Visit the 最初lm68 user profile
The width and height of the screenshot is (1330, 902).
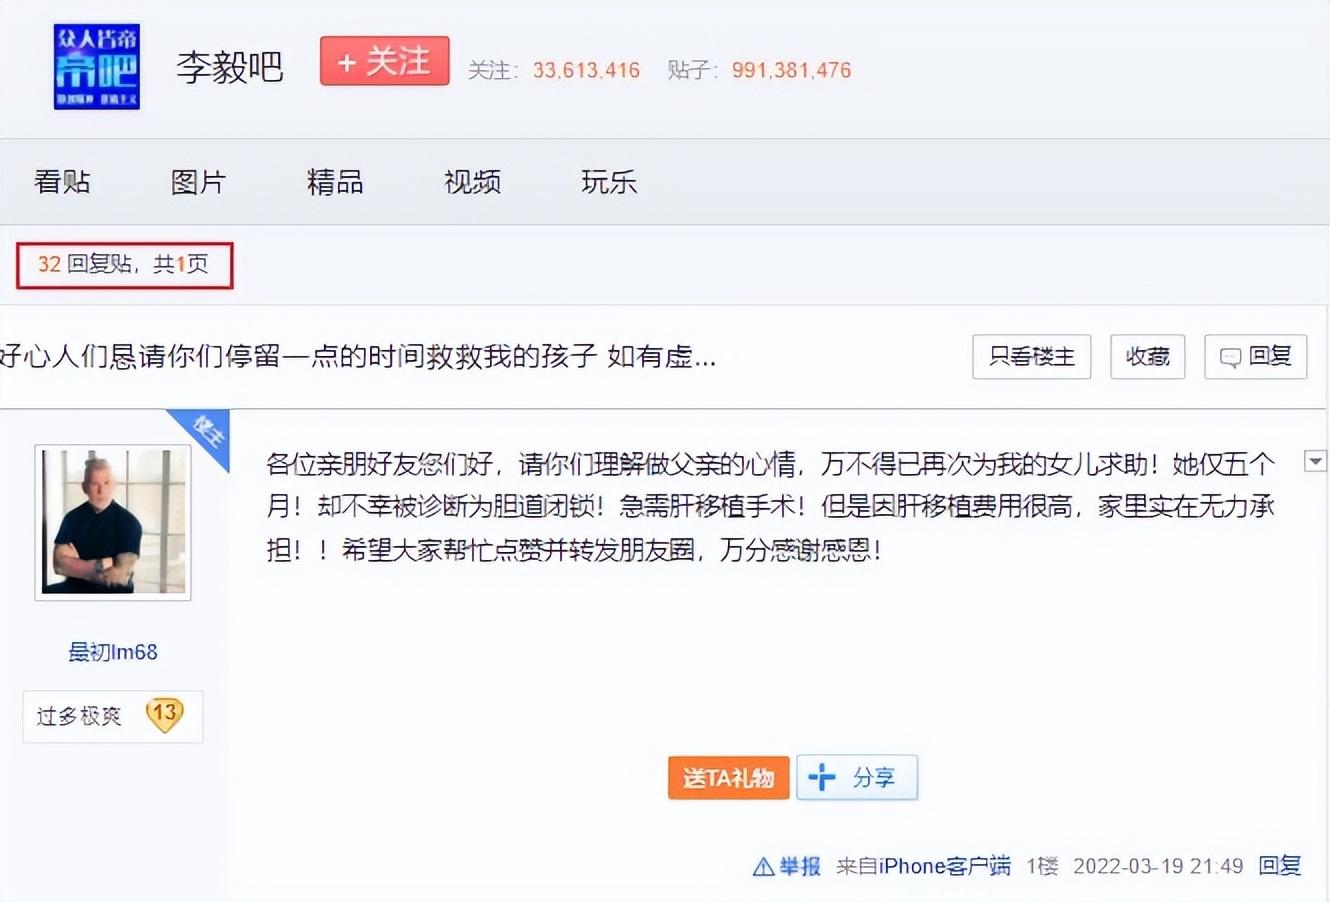tap(113, 652)
